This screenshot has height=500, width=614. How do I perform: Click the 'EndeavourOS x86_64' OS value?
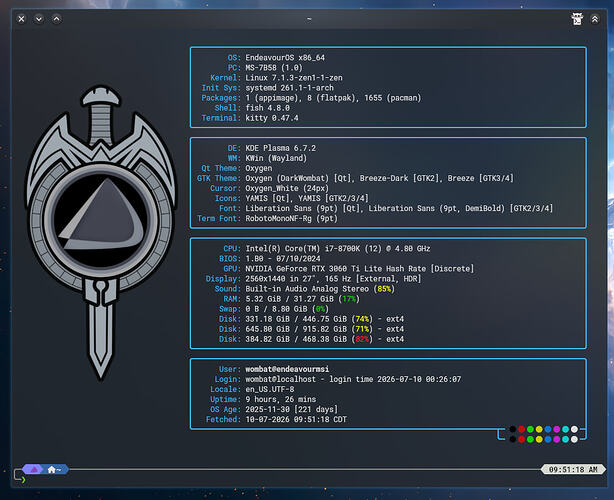pyautogui.click(x=285, y=58)
